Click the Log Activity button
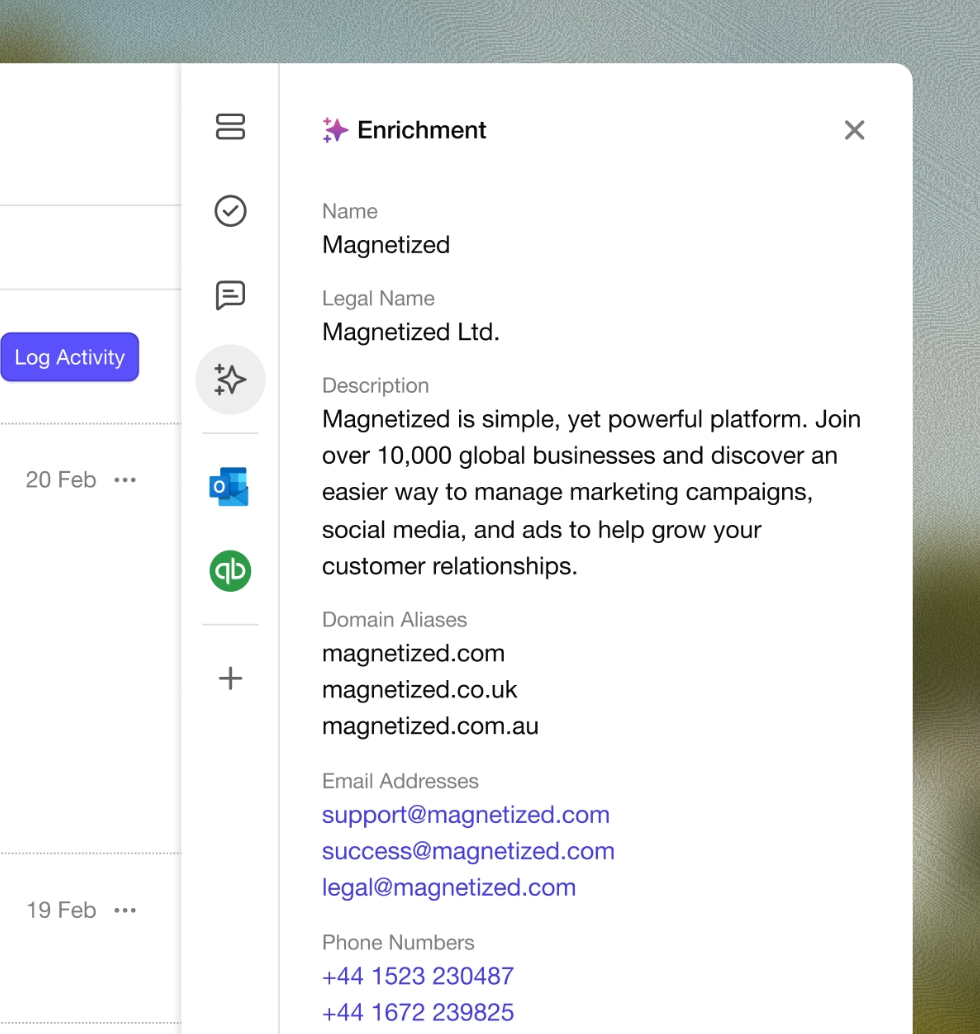The height and width of the screenshot is (1034, 980). pyautogui.click(x=70, y=357)
